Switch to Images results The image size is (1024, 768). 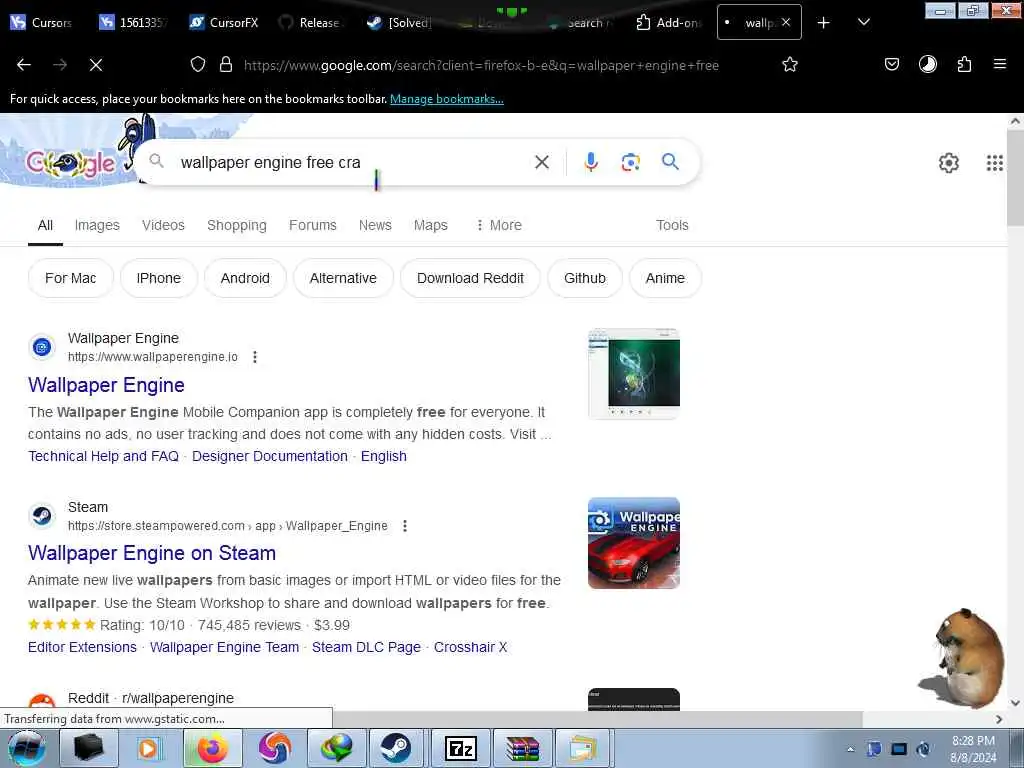point(97,225)
